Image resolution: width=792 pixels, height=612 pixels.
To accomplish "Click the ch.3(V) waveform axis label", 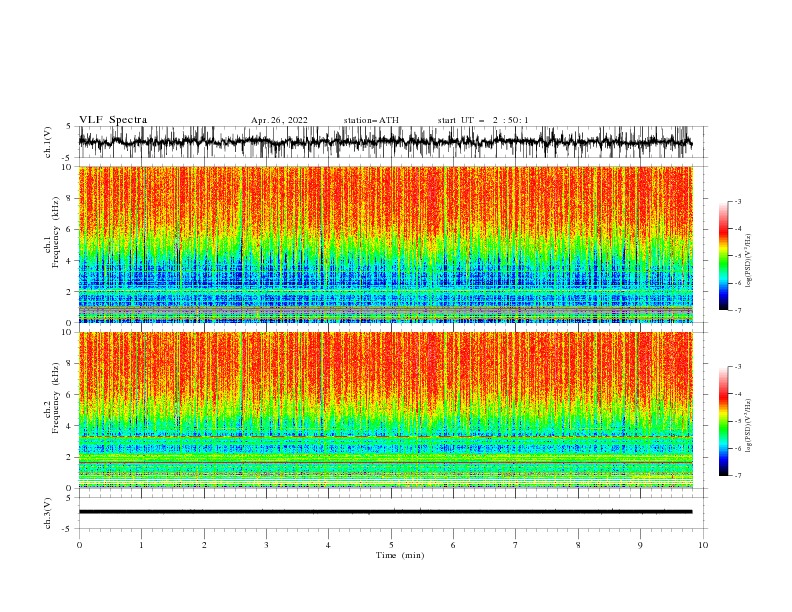I will click(48, 513).
